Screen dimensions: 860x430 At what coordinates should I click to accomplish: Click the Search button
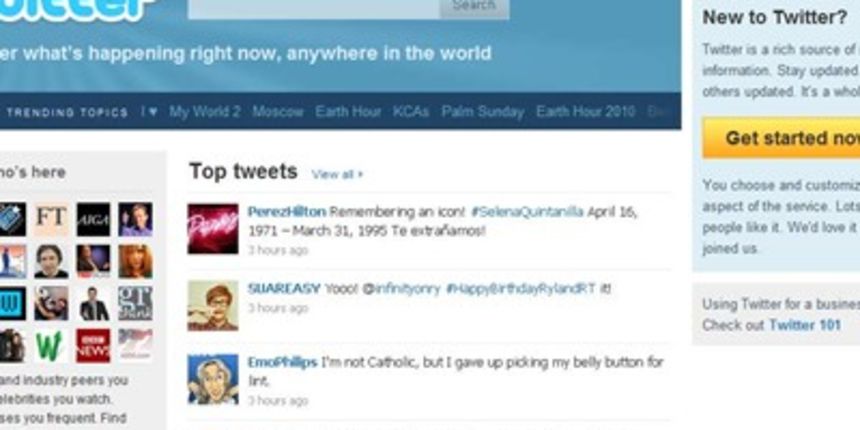click(474, 8)
